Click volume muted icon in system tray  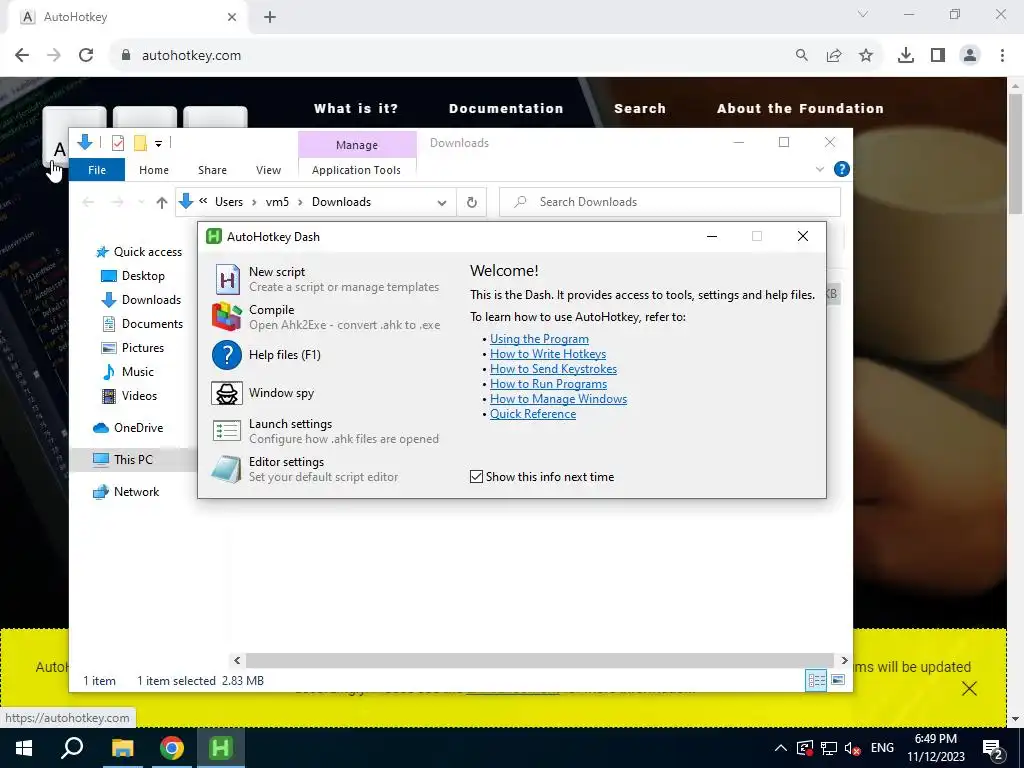(852, 748)
